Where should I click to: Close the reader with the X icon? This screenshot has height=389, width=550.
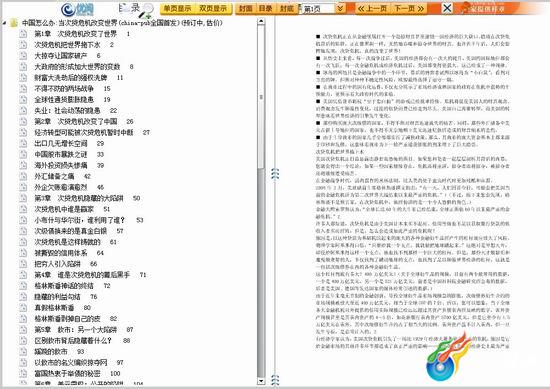(x=447, y=8)
